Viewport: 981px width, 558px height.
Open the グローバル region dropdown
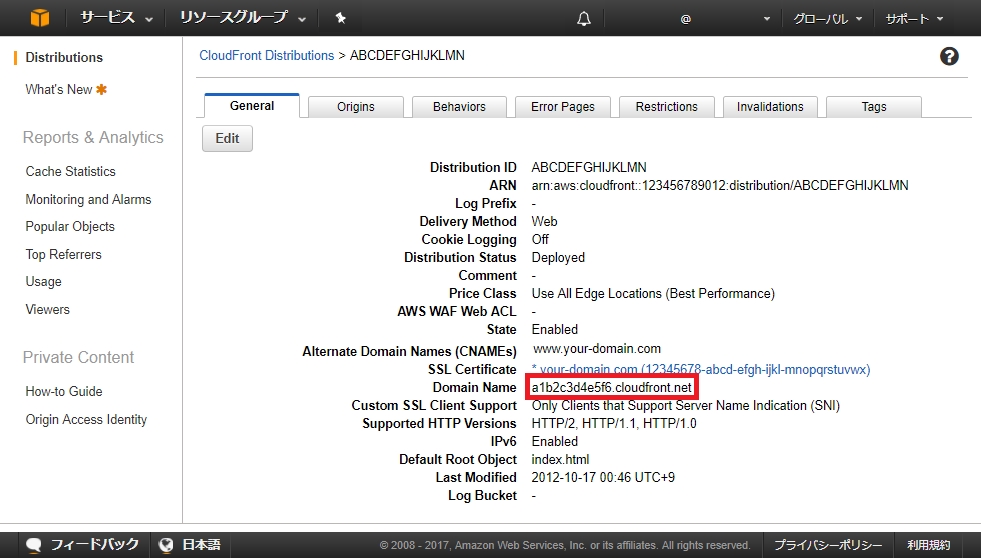tap(828, 19)
